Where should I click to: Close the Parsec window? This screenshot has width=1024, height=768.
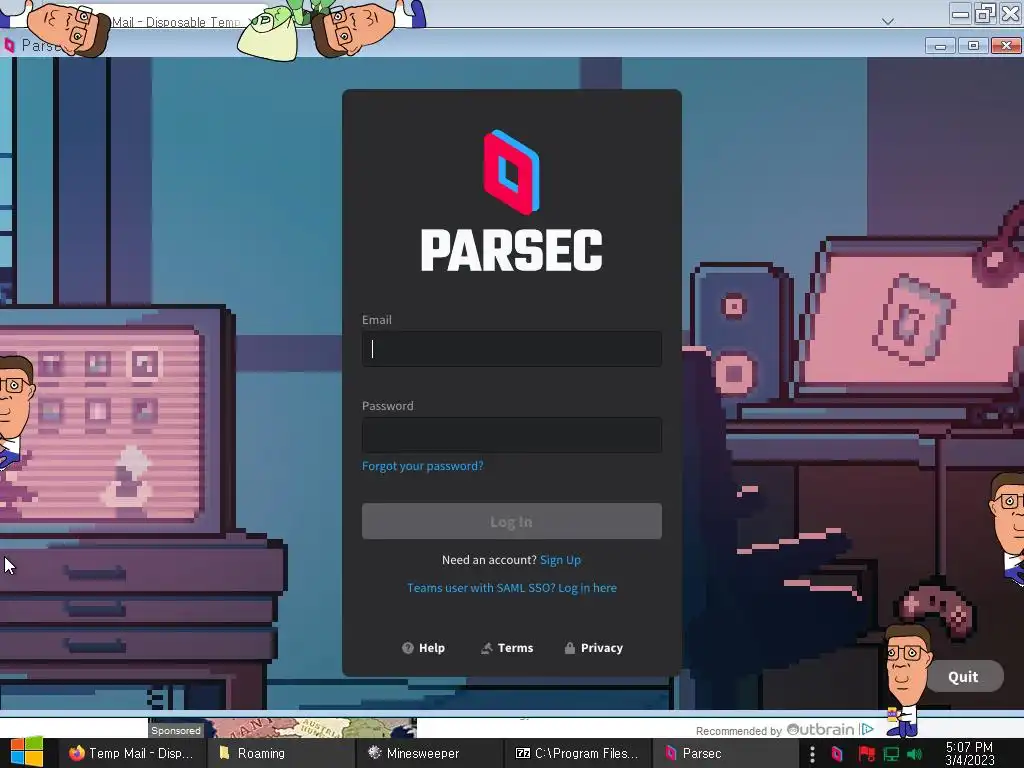(x=1006, y=46)
